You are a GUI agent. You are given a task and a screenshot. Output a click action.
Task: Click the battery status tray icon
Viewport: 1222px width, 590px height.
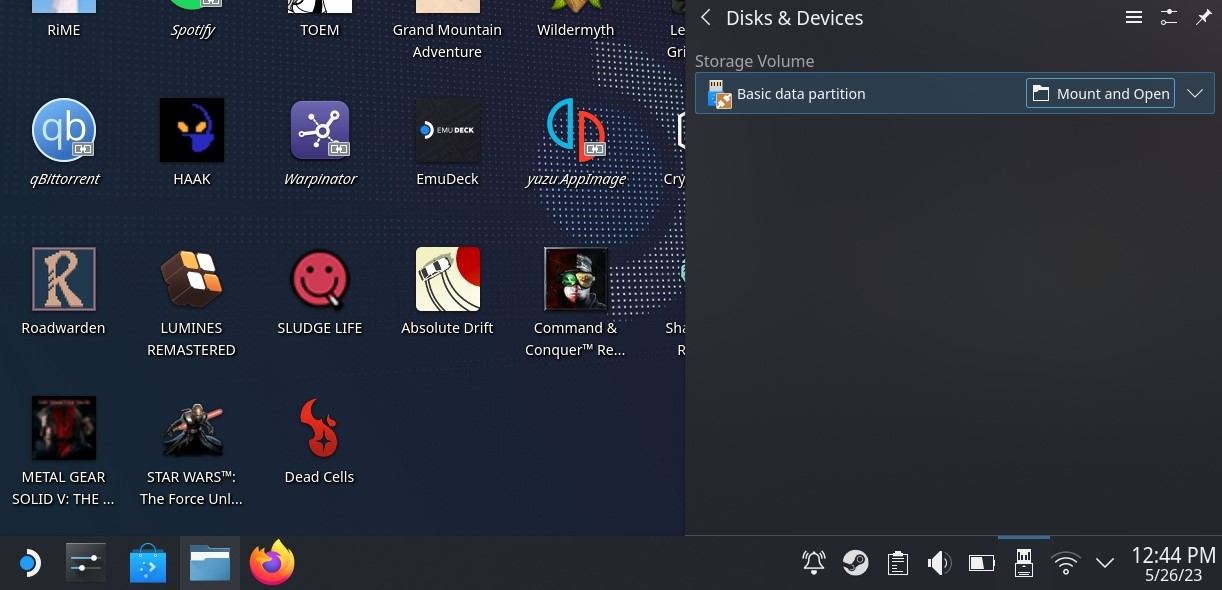(981, 563)
